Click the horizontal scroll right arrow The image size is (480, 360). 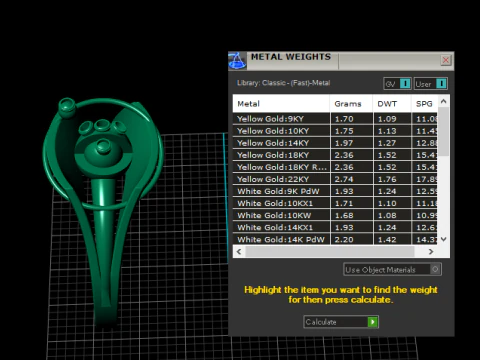click(431, 252)
